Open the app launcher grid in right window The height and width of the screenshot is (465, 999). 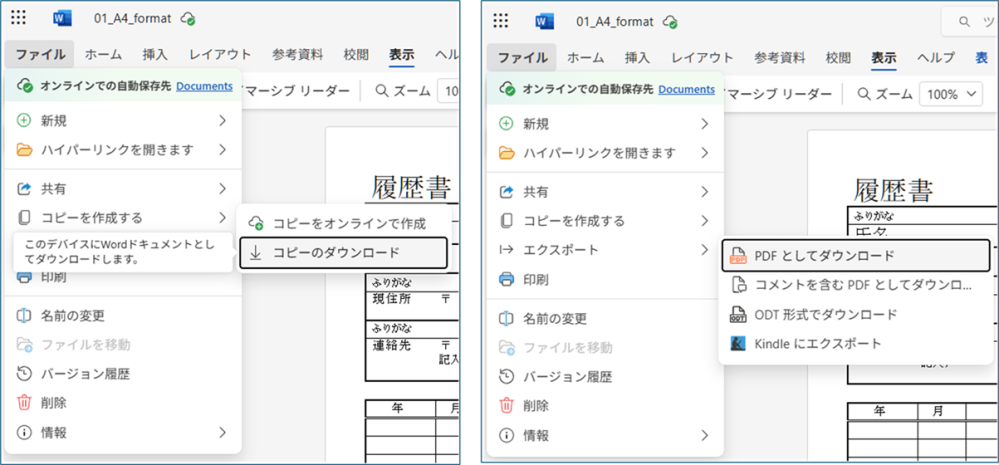click(501, 21)
